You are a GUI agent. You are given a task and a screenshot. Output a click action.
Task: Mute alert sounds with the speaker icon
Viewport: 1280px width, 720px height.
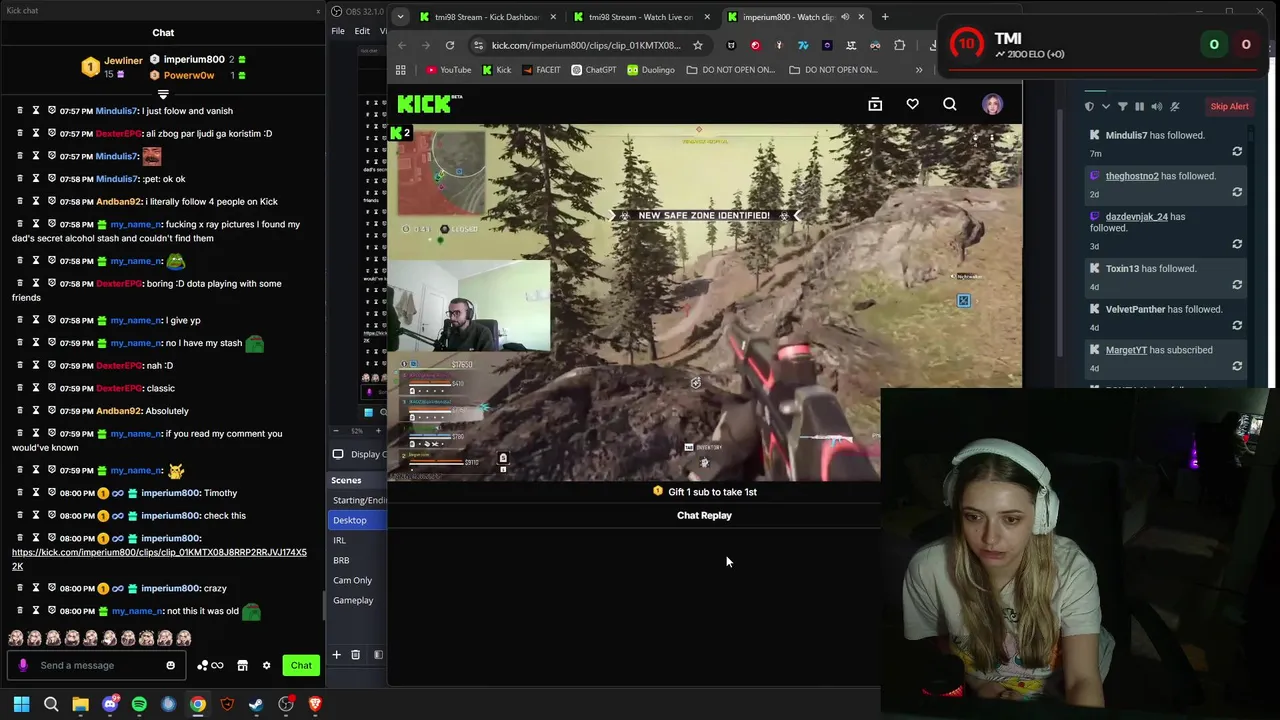[x=1156, y=106]
